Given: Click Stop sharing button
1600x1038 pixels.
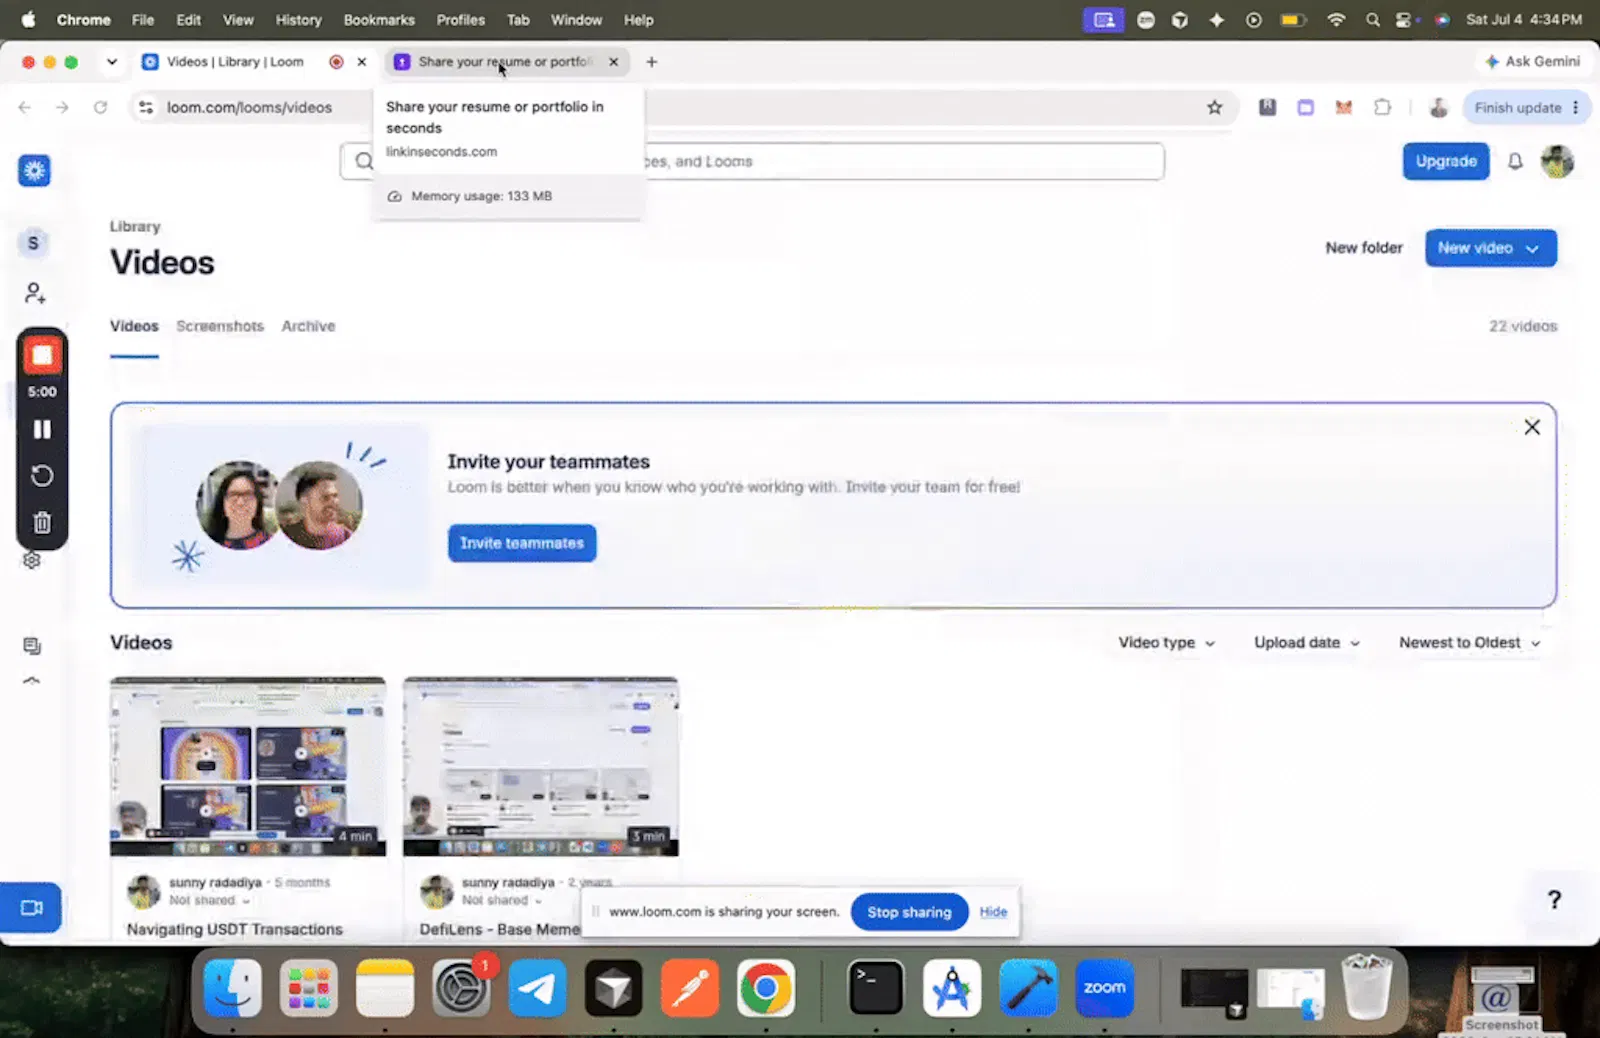Looking at the screenshot, I should coord(909,912).
